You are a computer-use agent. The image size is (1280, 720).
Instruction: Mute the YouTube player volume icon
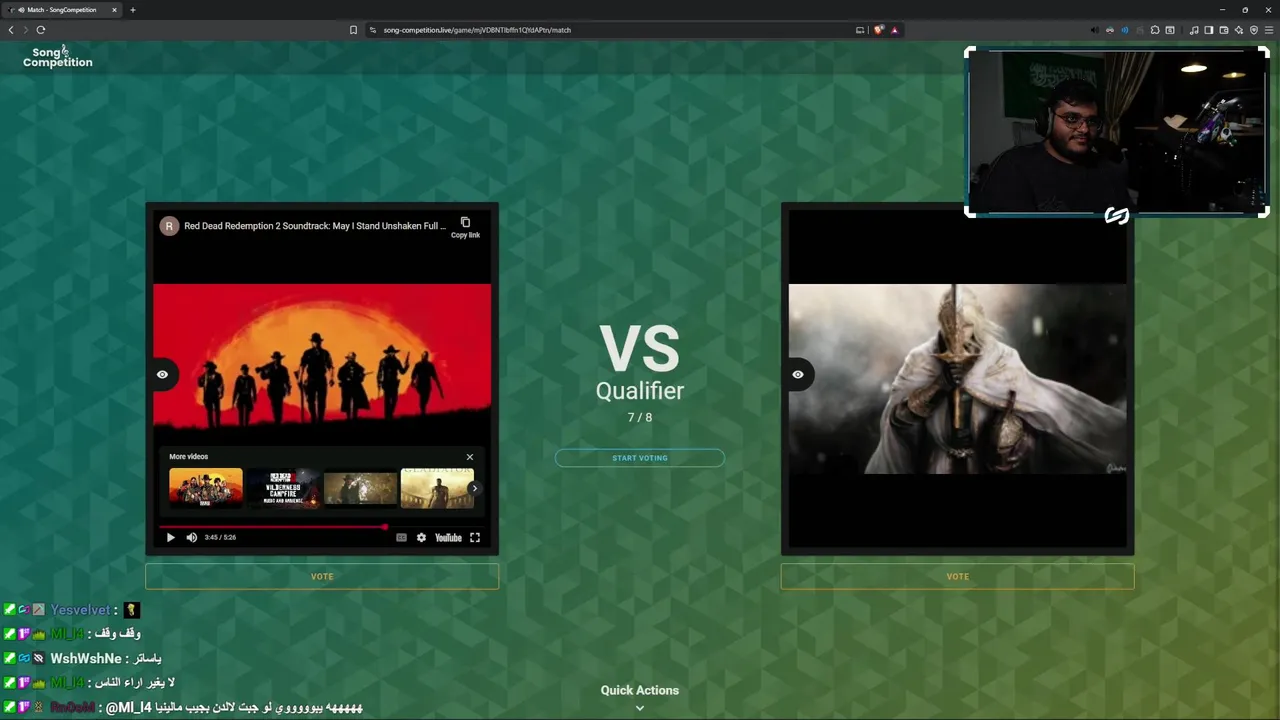point(192,538)
